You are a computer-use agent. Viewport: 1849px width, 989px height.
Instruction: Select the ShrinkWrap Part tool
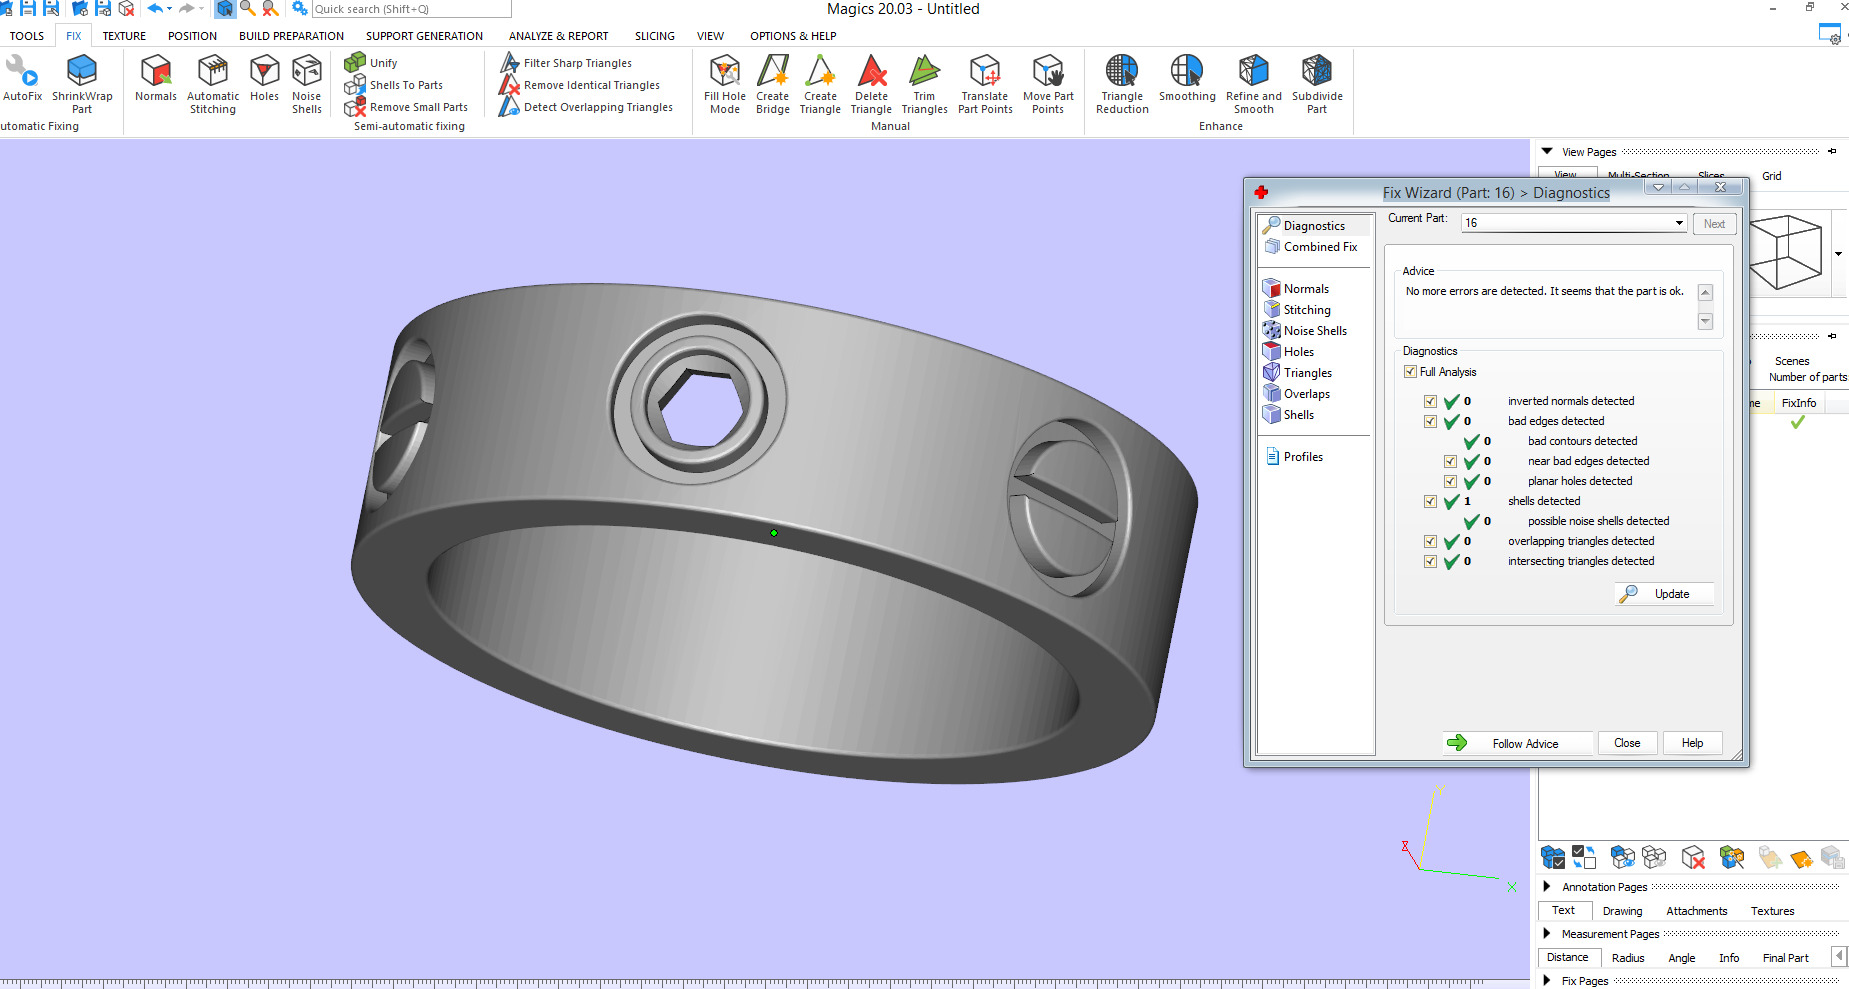tap(82, 84)
